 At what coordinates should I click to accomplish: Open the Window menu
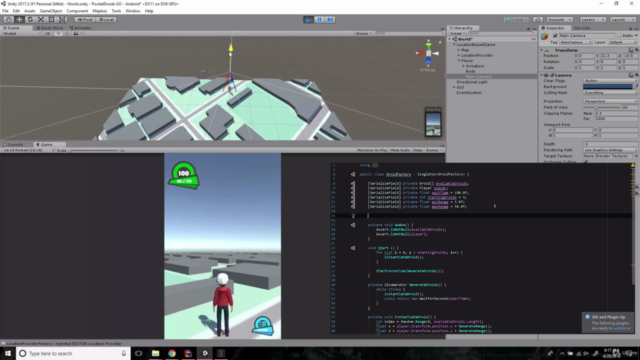click(133, 11)
